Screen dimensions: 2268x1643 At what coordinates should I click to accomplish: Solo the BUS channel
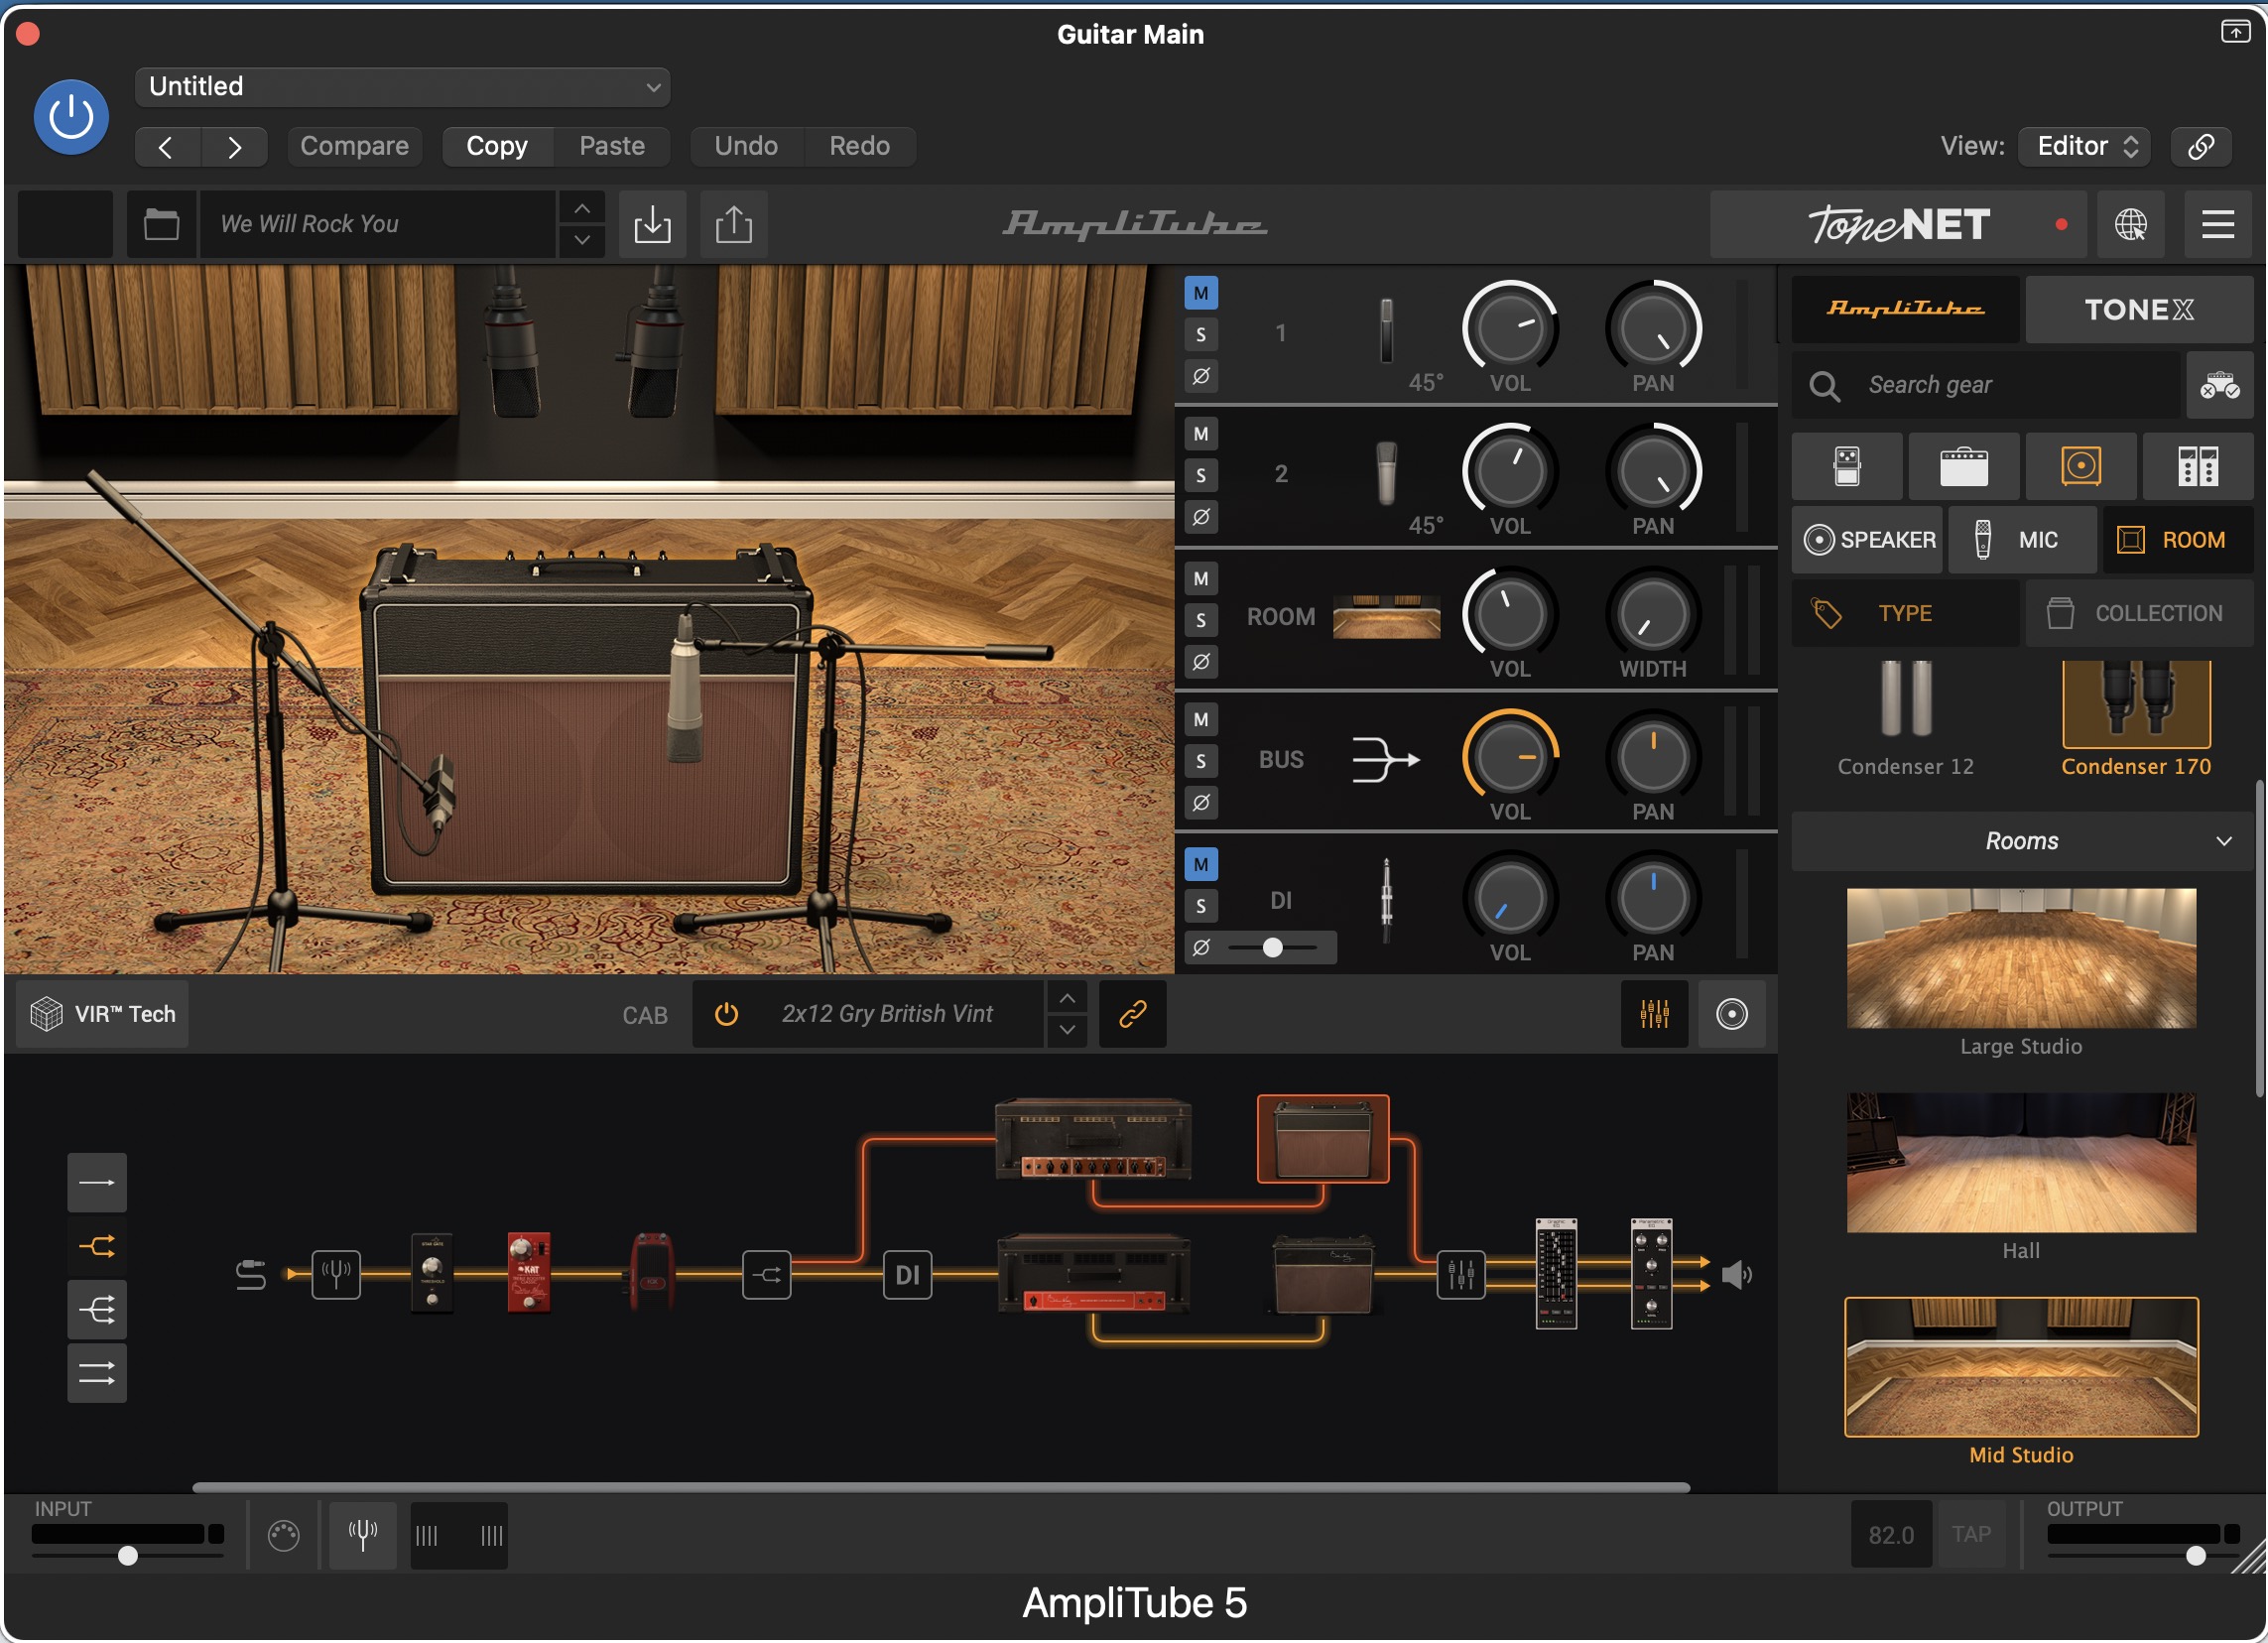(1201, 762)
